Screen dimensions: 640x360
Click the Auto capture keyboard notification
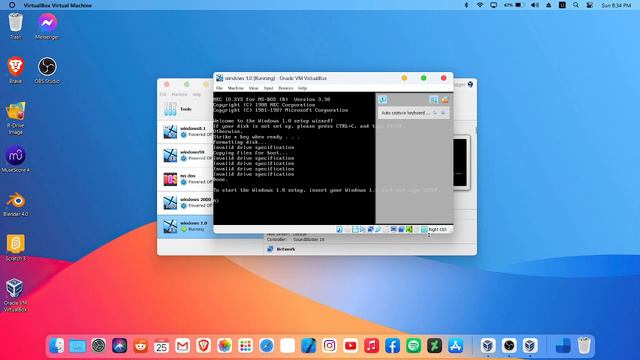click(413, 113)
